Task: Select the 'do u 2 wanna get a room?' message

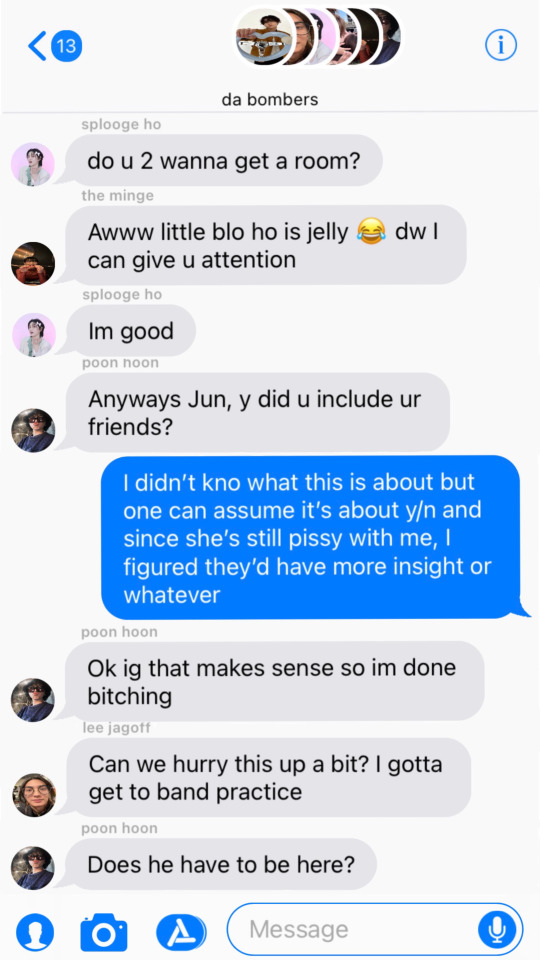Action: [x=223, y=160]
